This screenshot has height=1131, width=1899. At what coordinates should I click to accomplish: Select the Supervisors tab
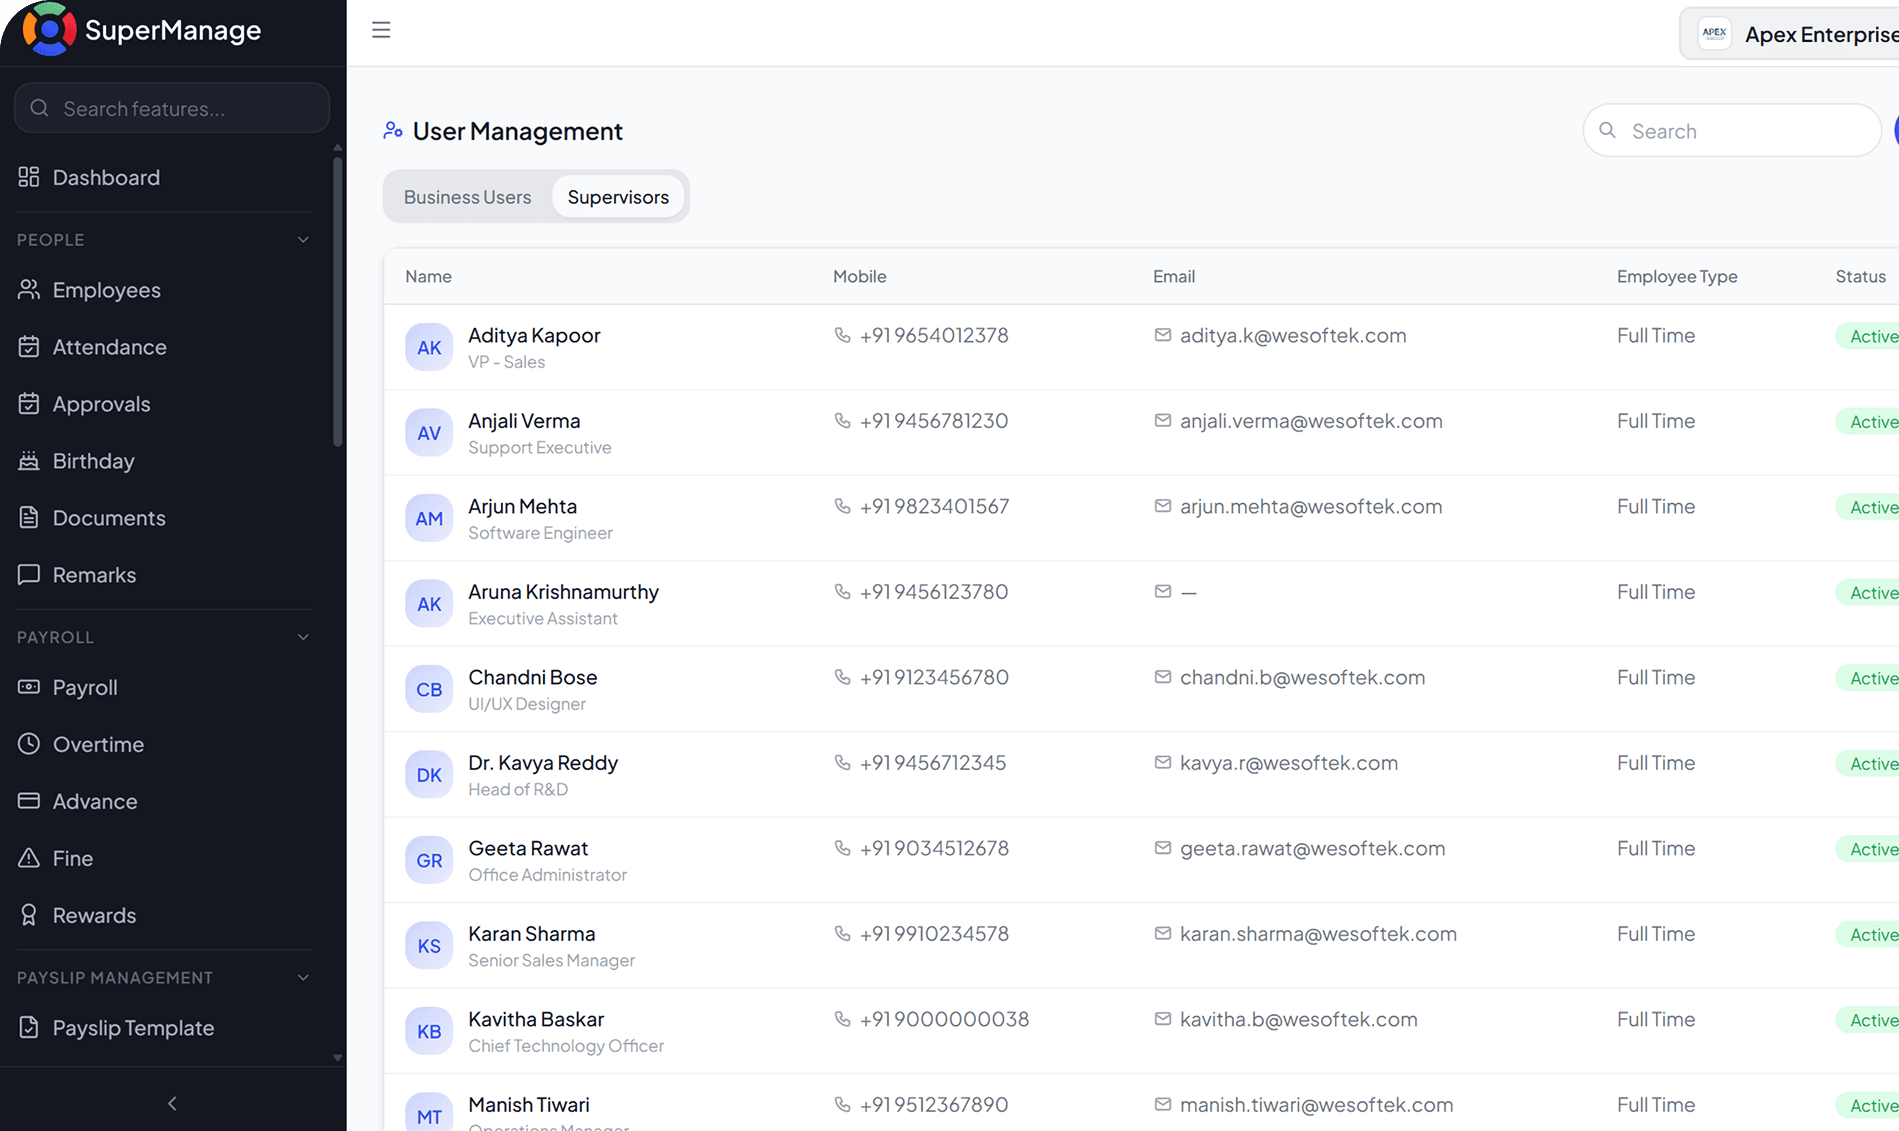tap(618, 197)
